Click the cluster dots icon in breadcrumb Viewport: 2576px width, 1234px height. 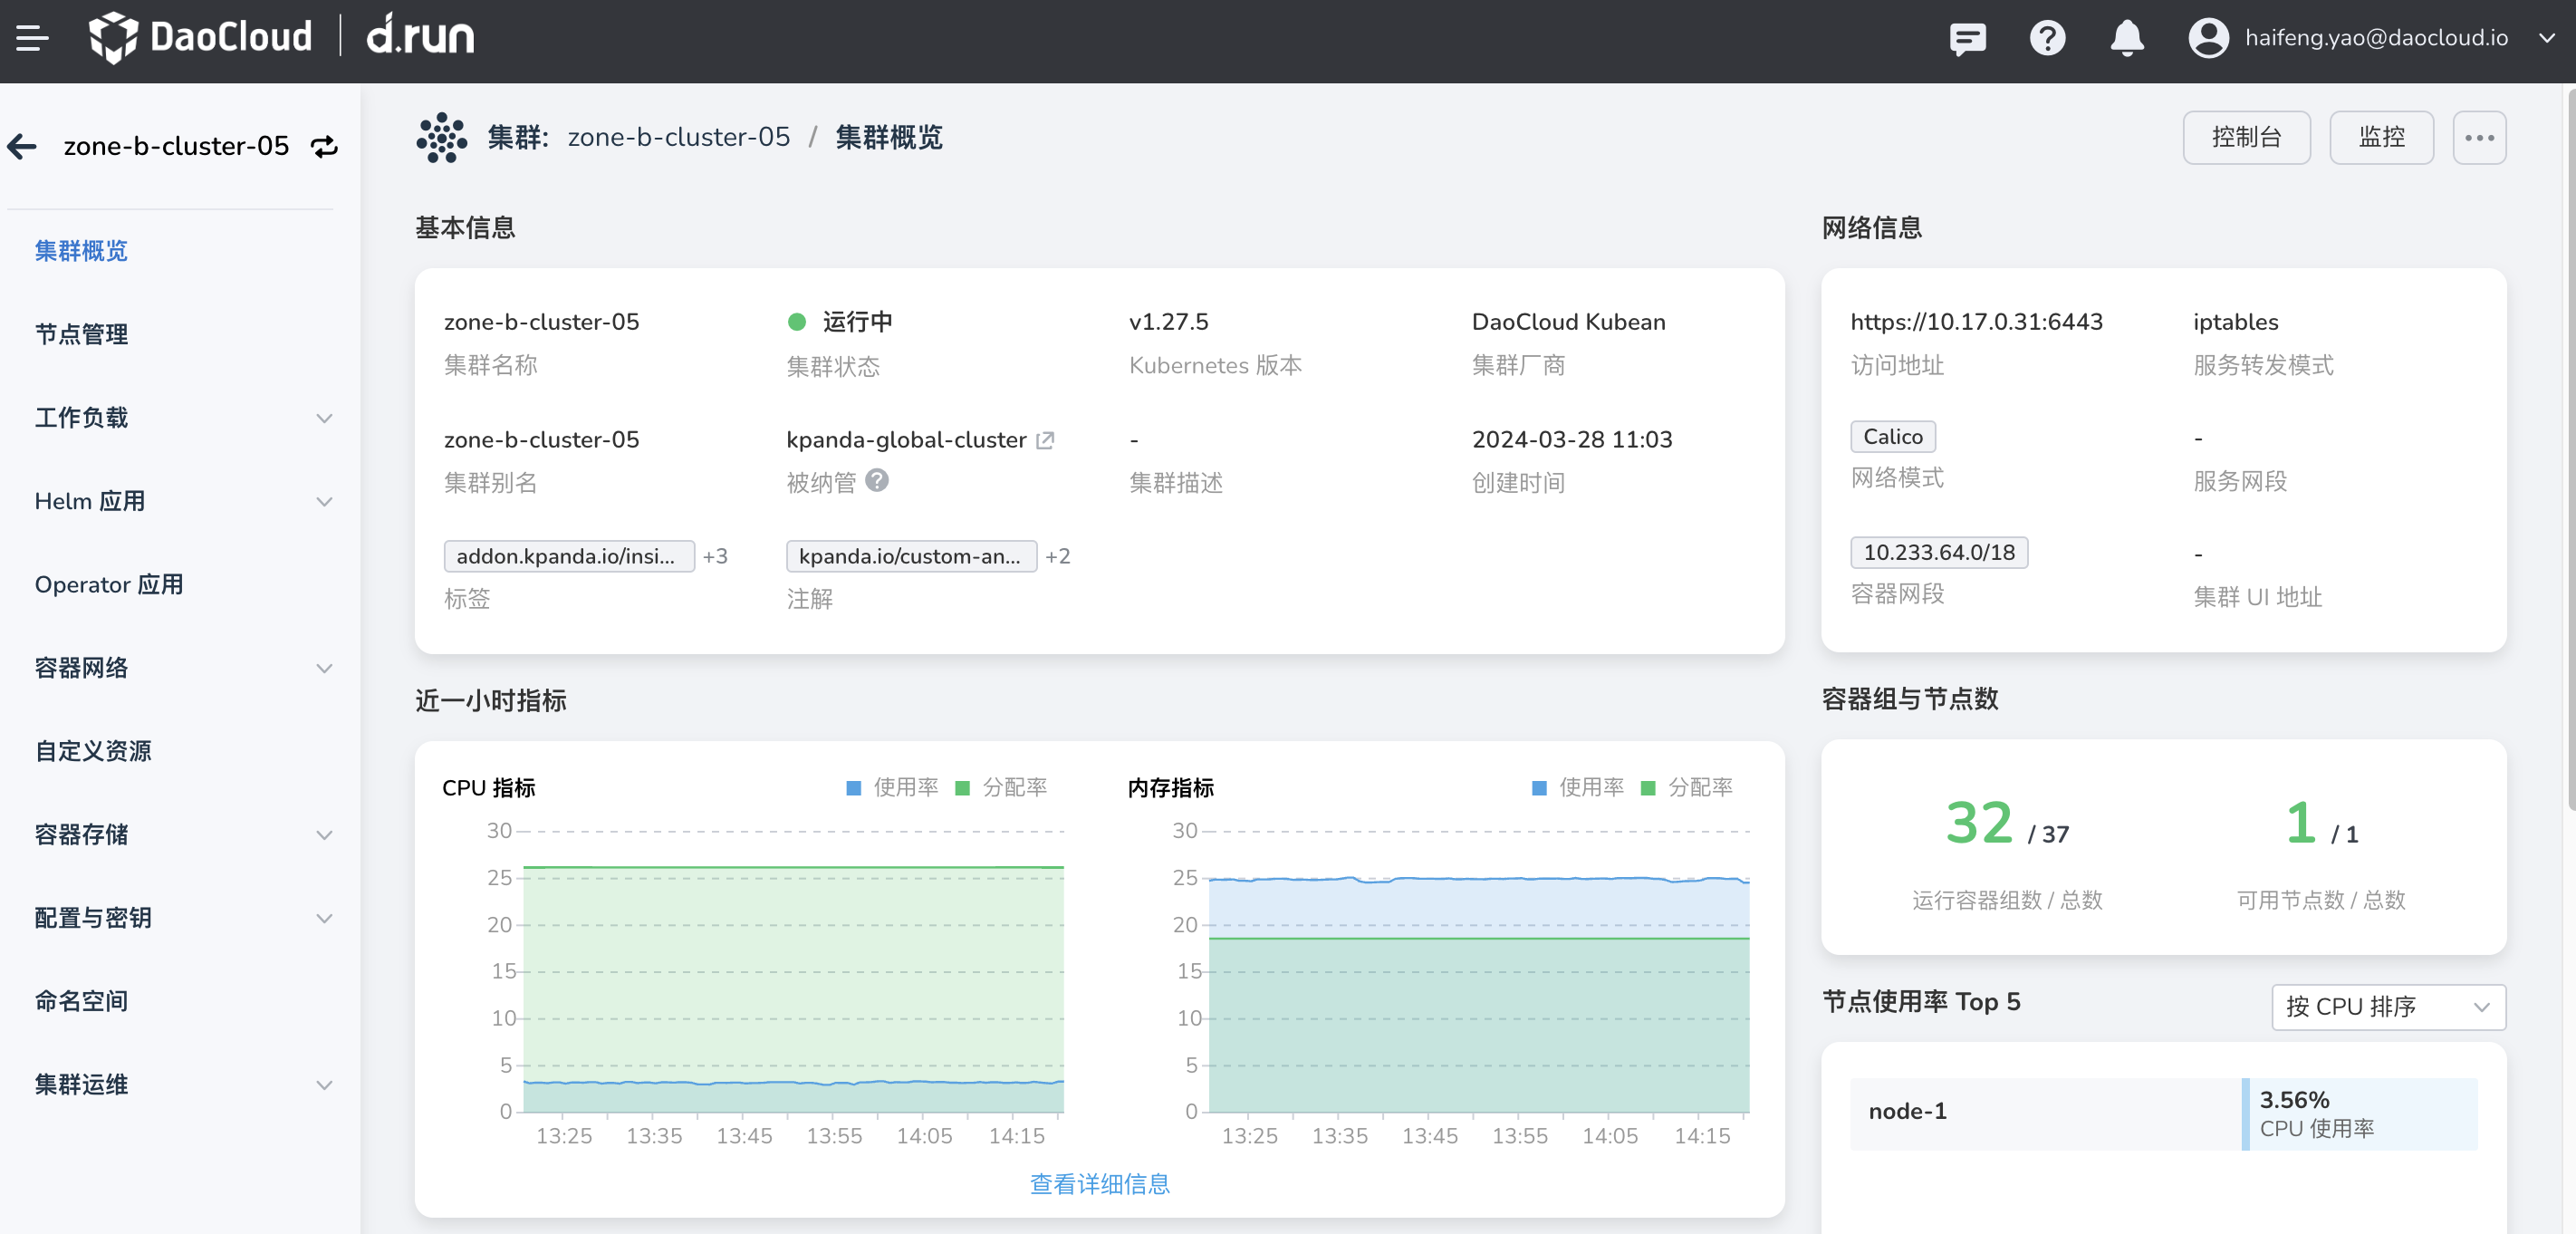click(441, 138)
